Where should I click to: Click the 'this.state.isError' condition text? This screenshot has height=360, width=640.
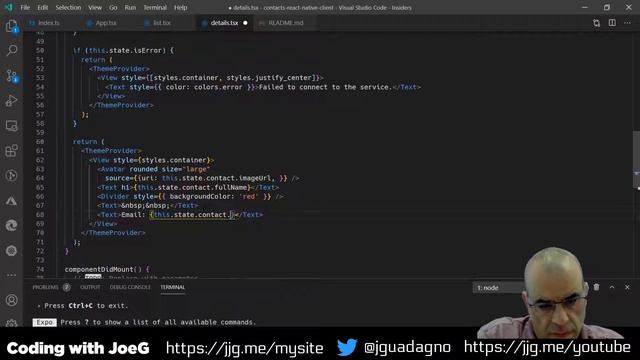tap(125, 51)
